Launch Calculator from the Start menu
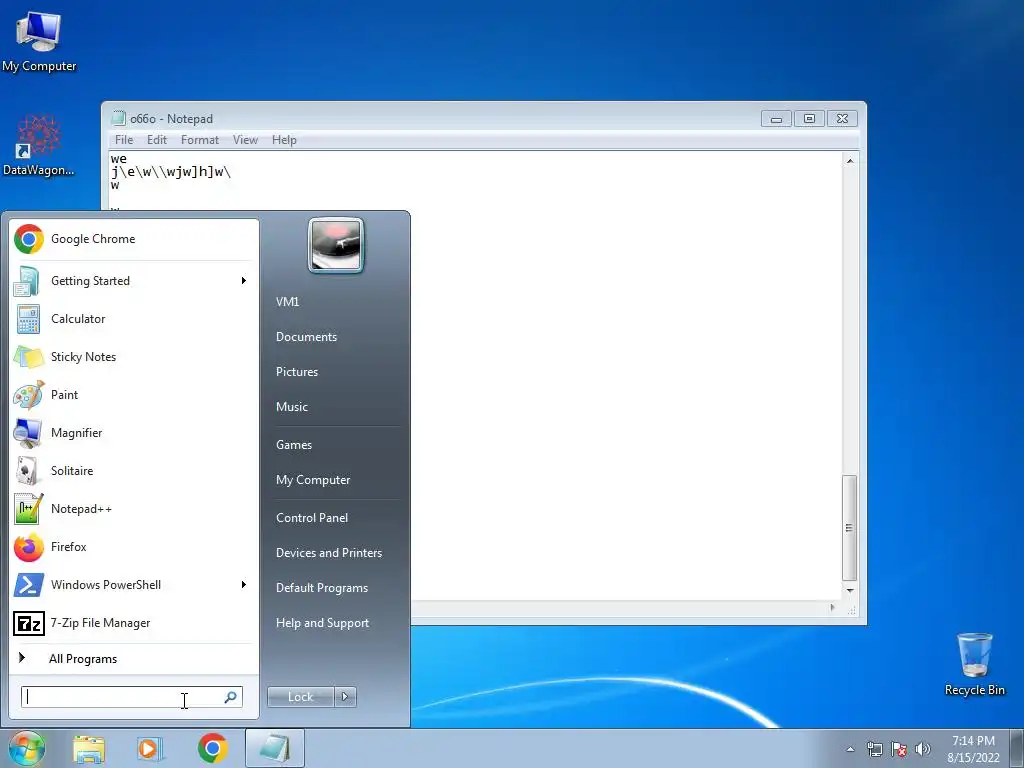 tap(134, 319)
